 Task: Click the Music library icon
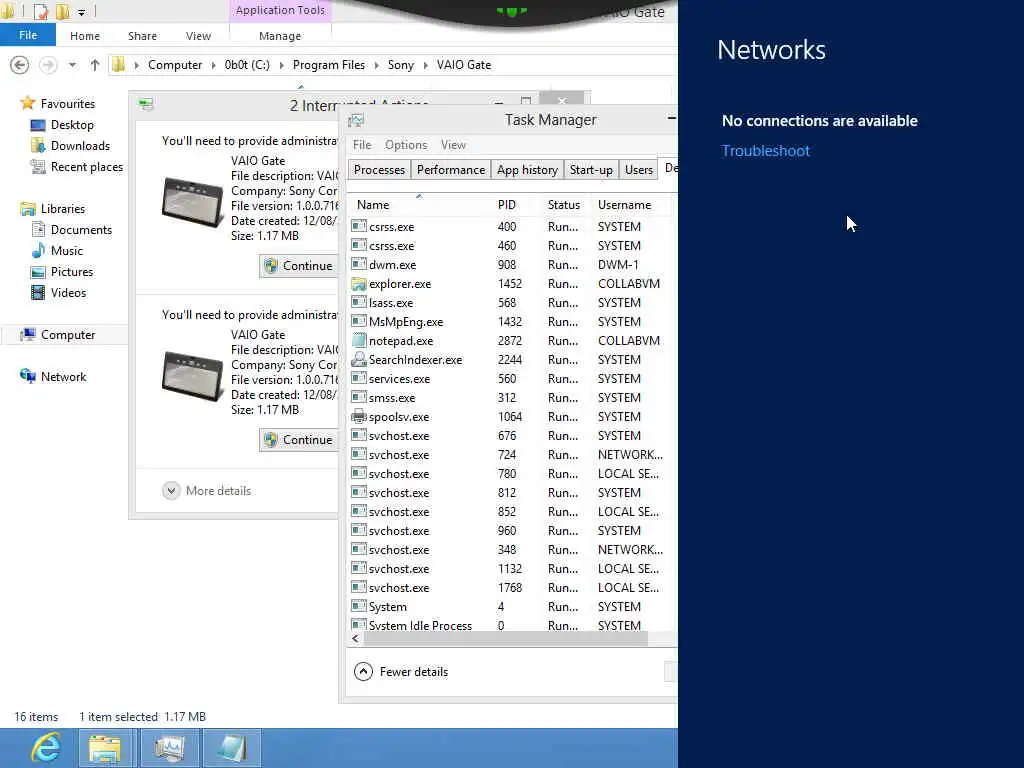click(38, 250)
